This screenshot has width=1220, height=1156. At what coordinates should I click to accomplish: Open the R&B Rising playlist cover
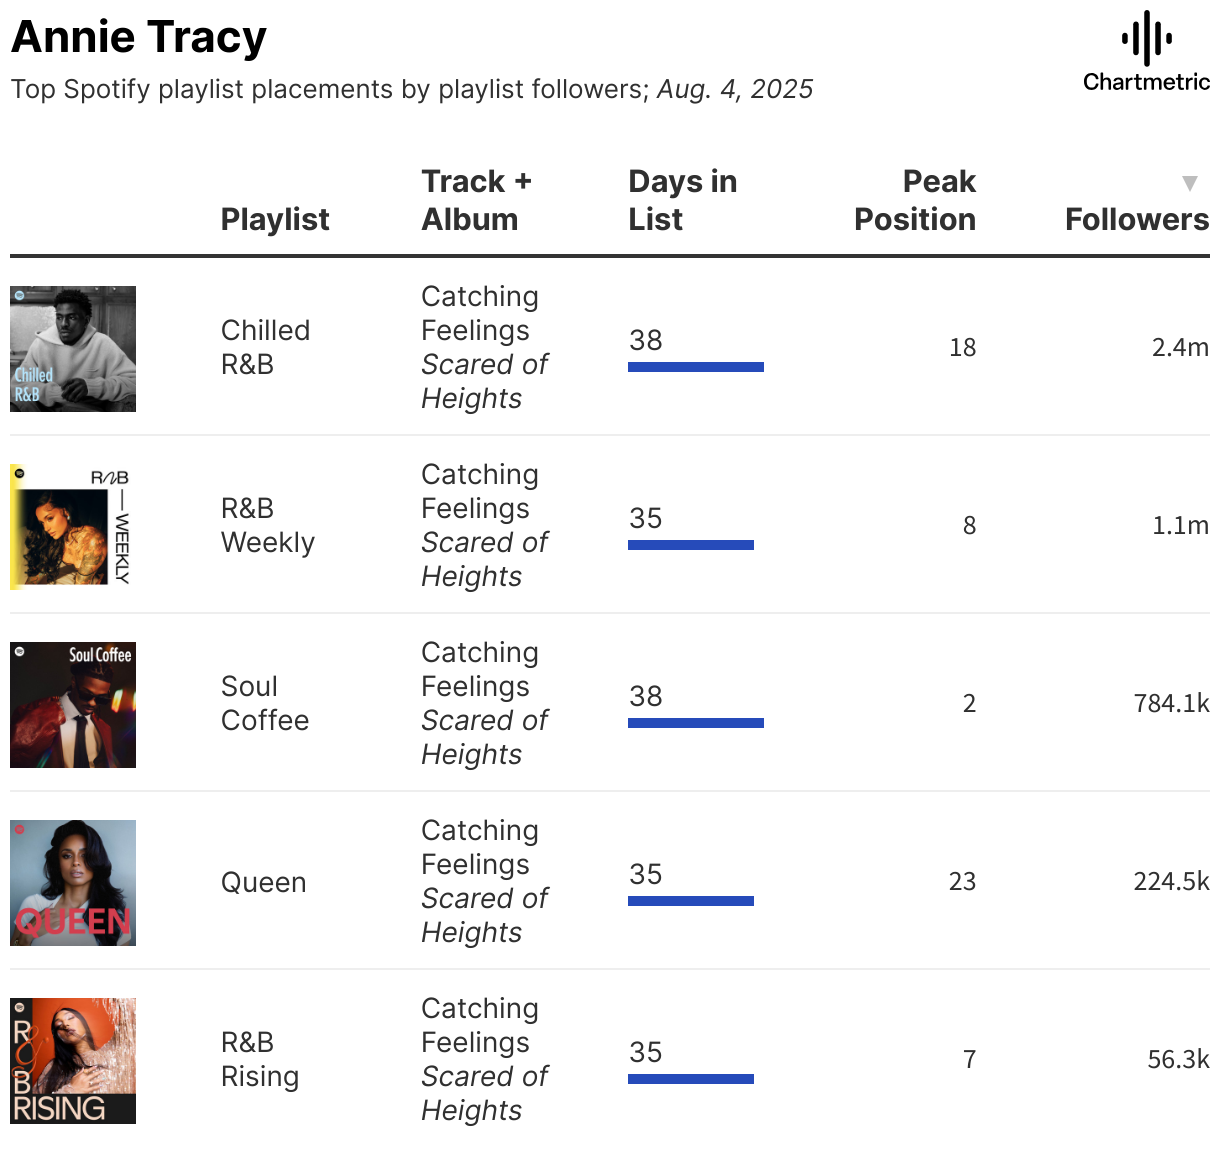(73, 1061)
